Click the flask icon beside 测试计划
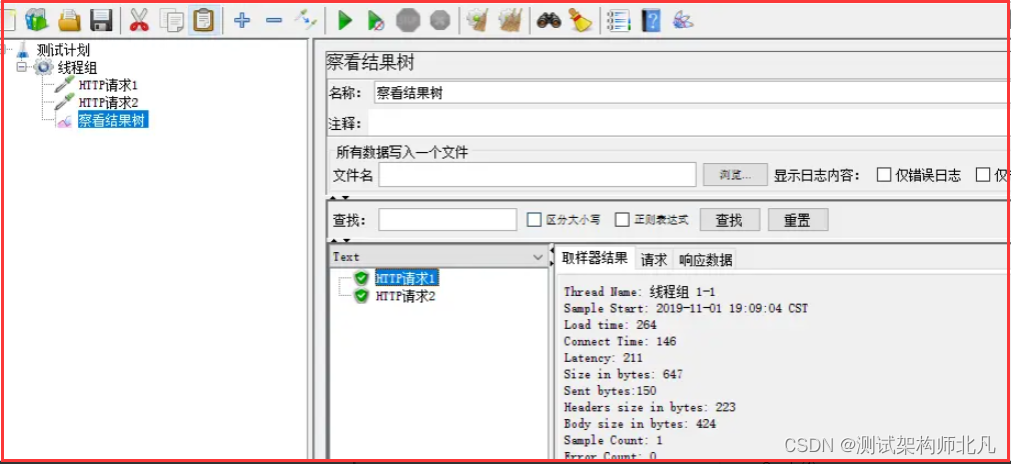This screenshot has width=1011, height=464. coord(23,51)
